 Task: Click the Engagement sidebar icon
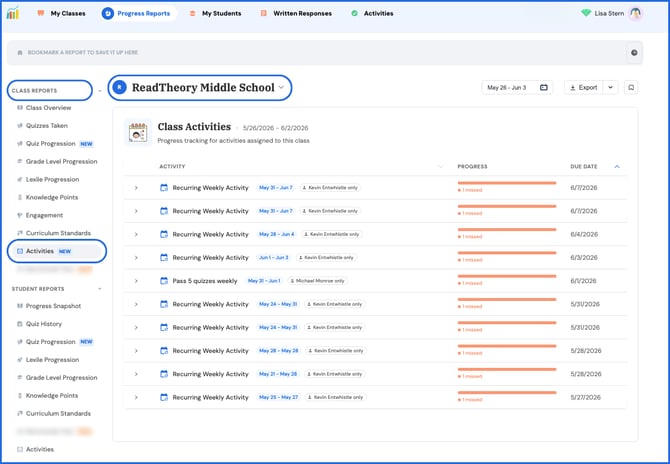coord(20,215)
